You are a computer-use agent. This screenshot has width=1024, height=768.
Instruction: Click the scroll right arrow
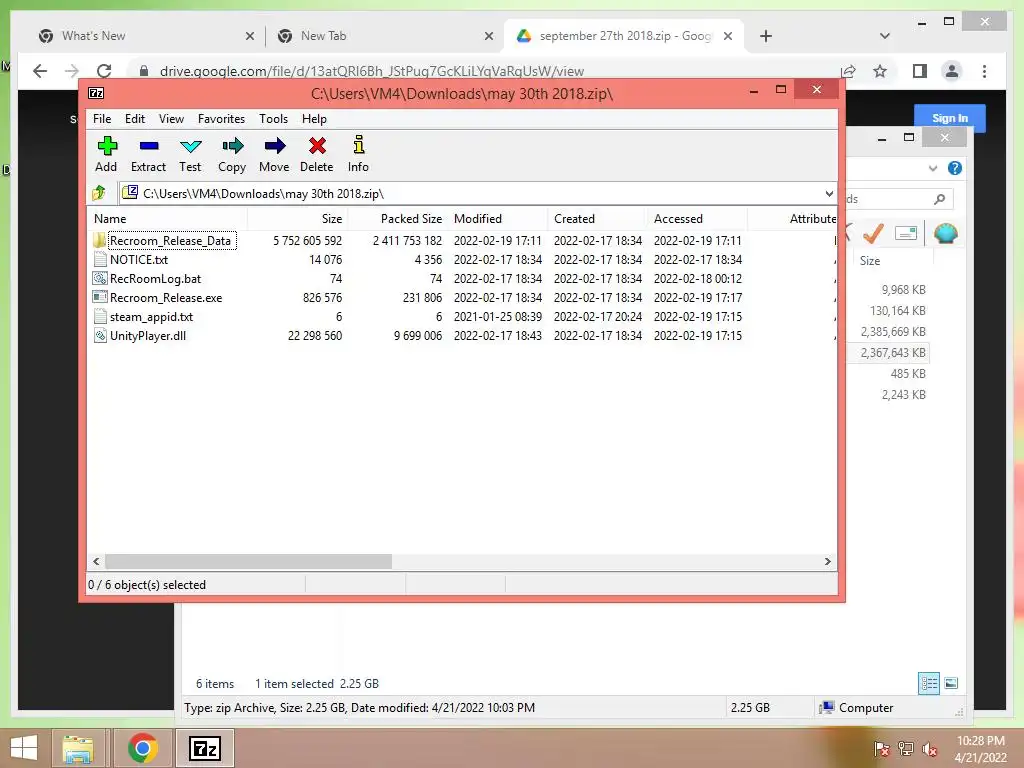pos(827,561)
